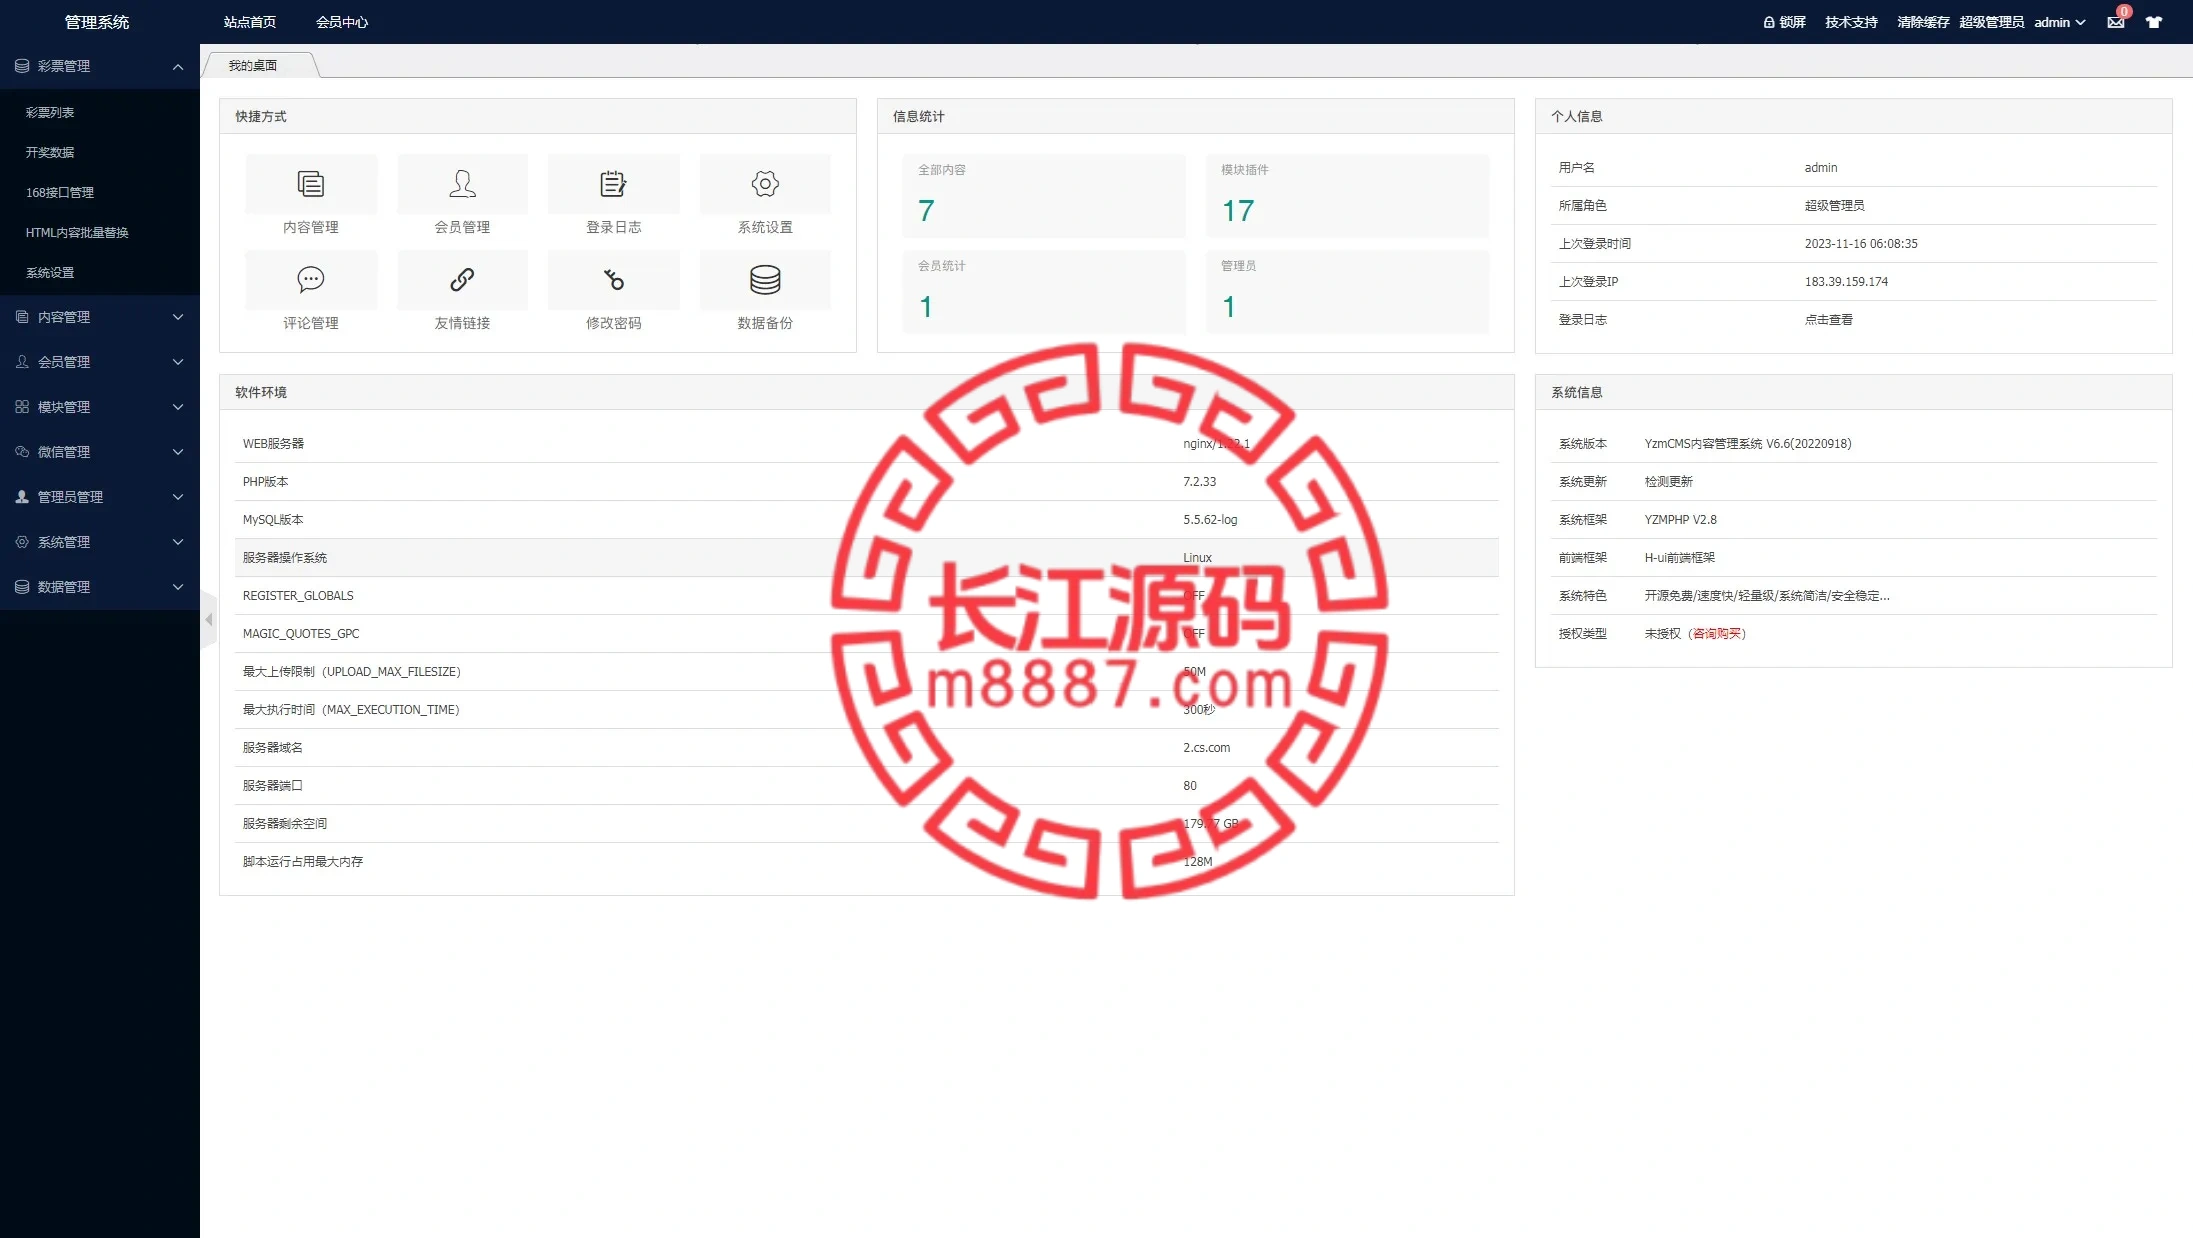Open 会员中心 in the top bar

click(342, 22)
